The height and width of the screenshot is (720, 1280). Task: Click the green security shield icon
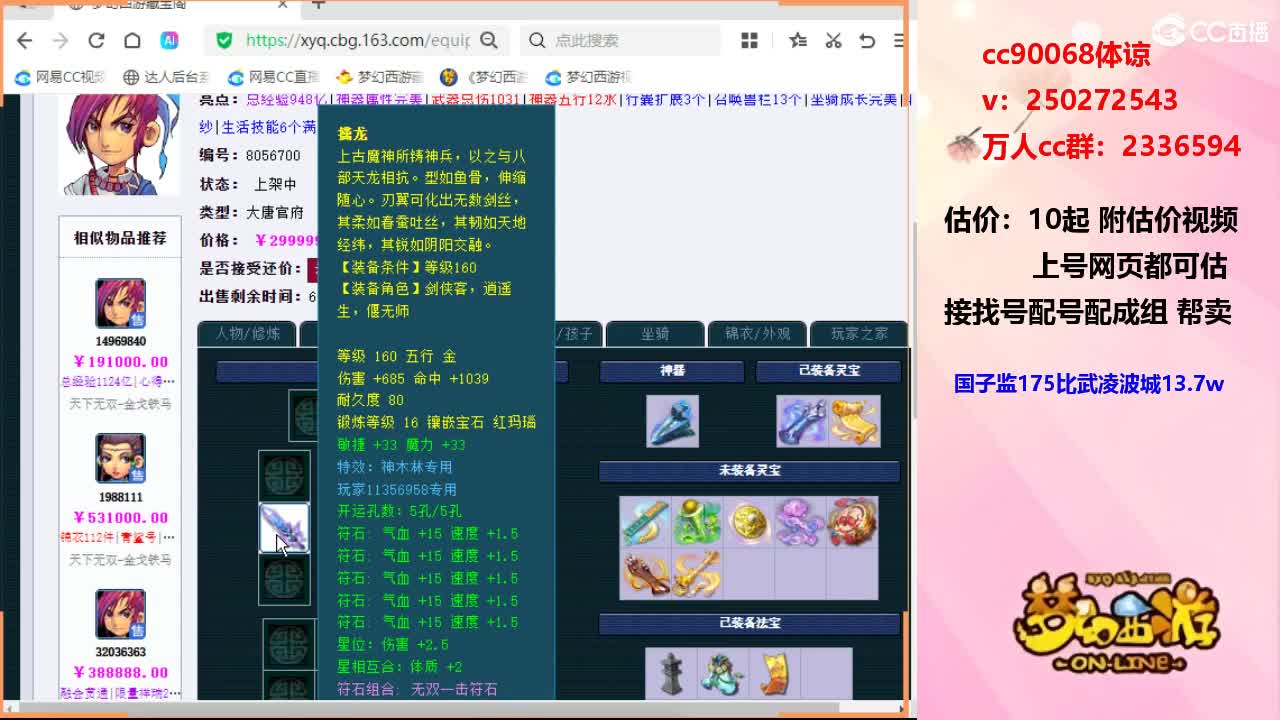[224, 40]
